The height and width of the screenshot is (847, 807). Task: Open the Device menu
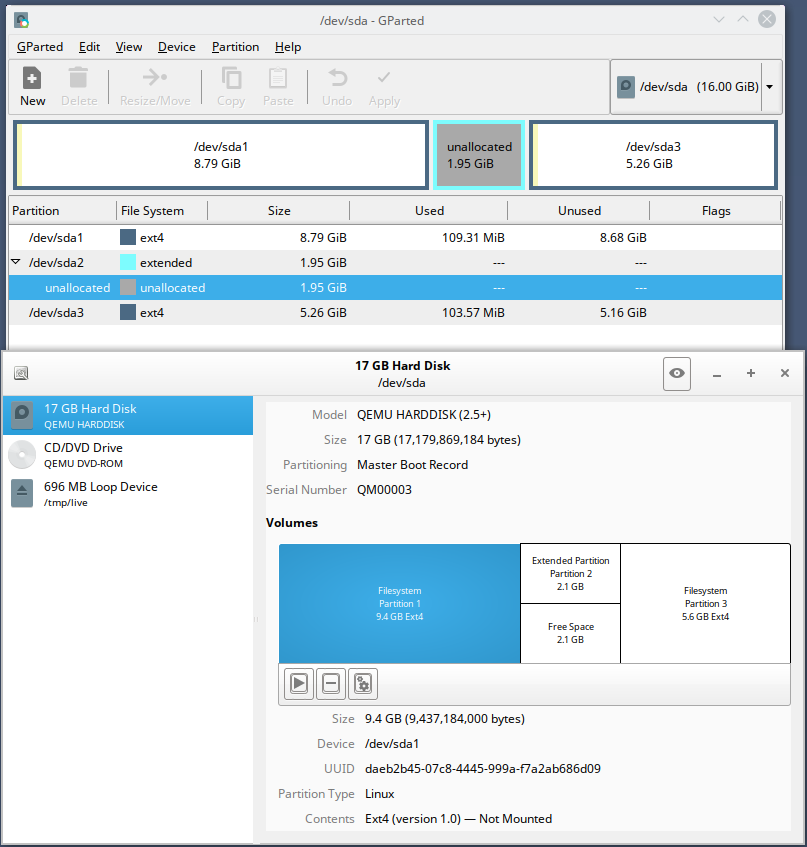[x=177, y=47]
